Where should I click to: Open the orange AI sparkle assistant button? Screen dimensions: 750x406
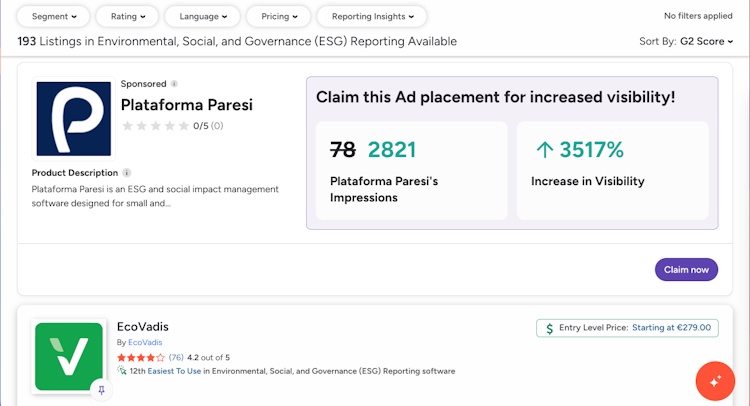pos(715,381)
